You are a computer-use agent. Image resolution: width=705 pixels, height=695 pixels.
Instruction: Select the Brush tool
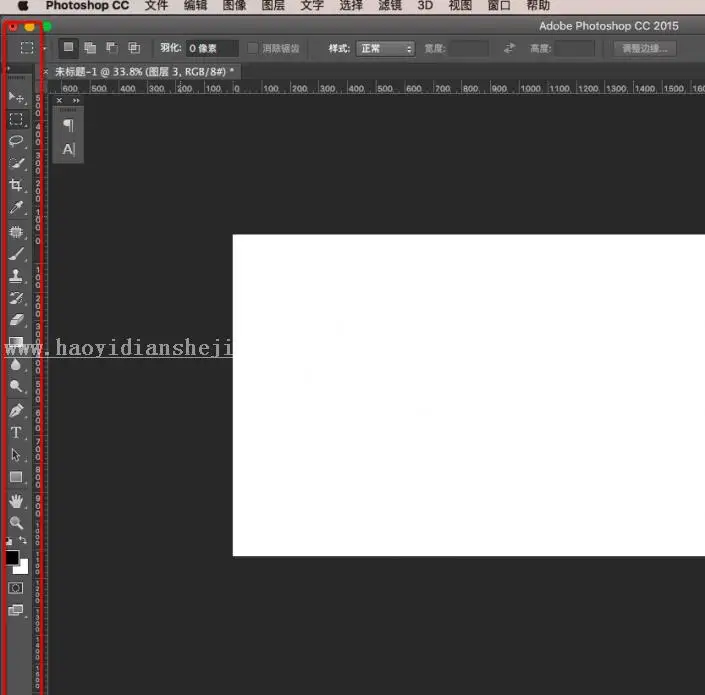(16, 254)
